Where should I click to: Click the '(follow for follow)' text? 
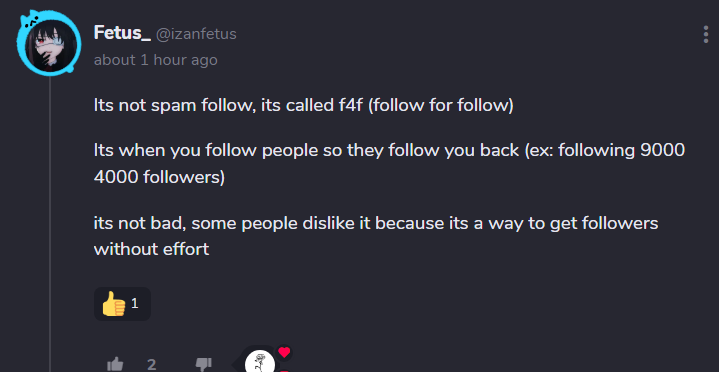[x=440, y=106]
